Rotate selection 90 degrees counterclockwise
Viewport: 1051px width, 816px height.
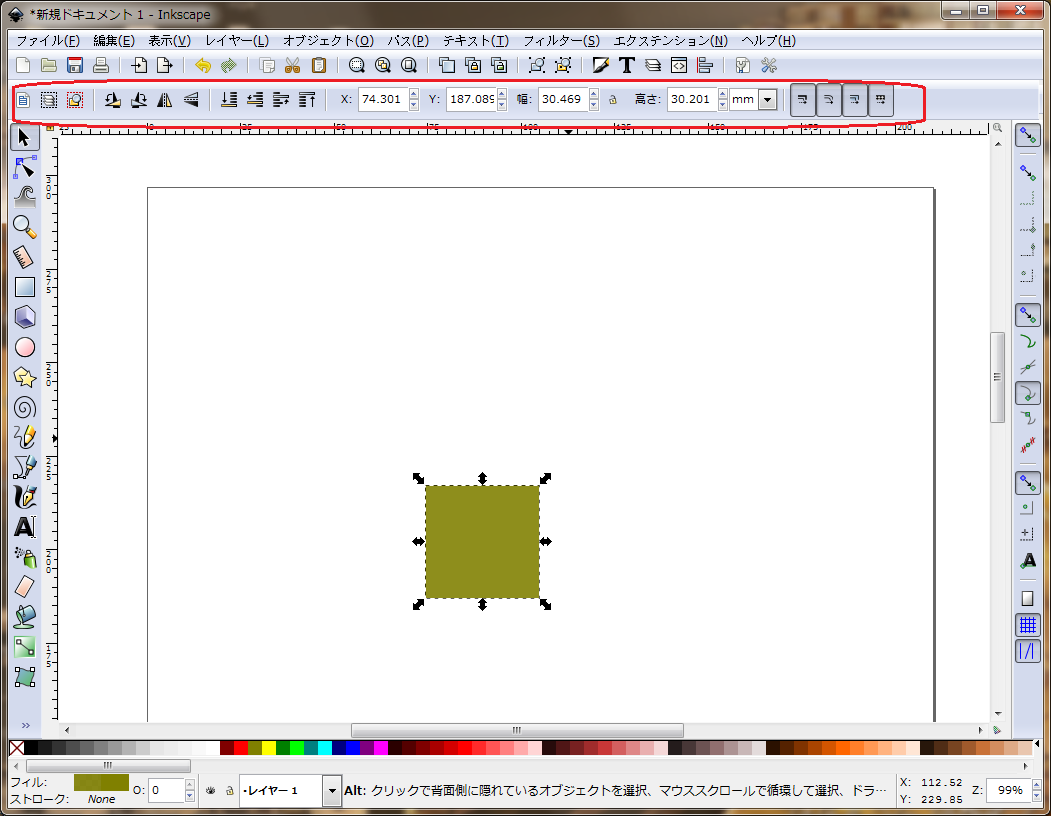pos(111,100)
